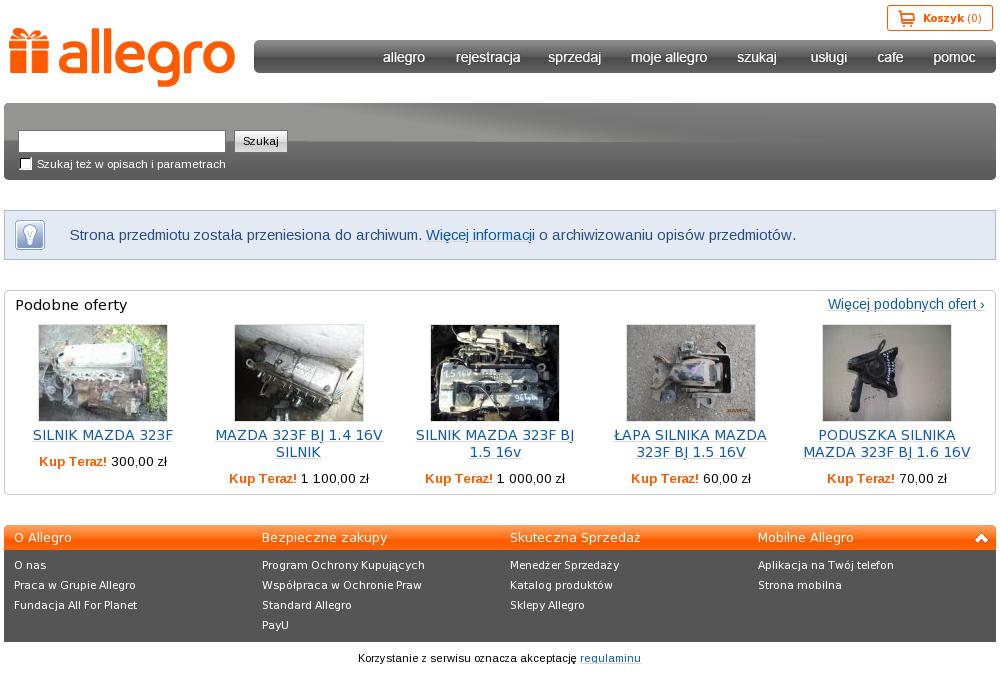Click the Bezpieczne zakupy footer heading
1000x678 pixels.
[x=325, y=538]
